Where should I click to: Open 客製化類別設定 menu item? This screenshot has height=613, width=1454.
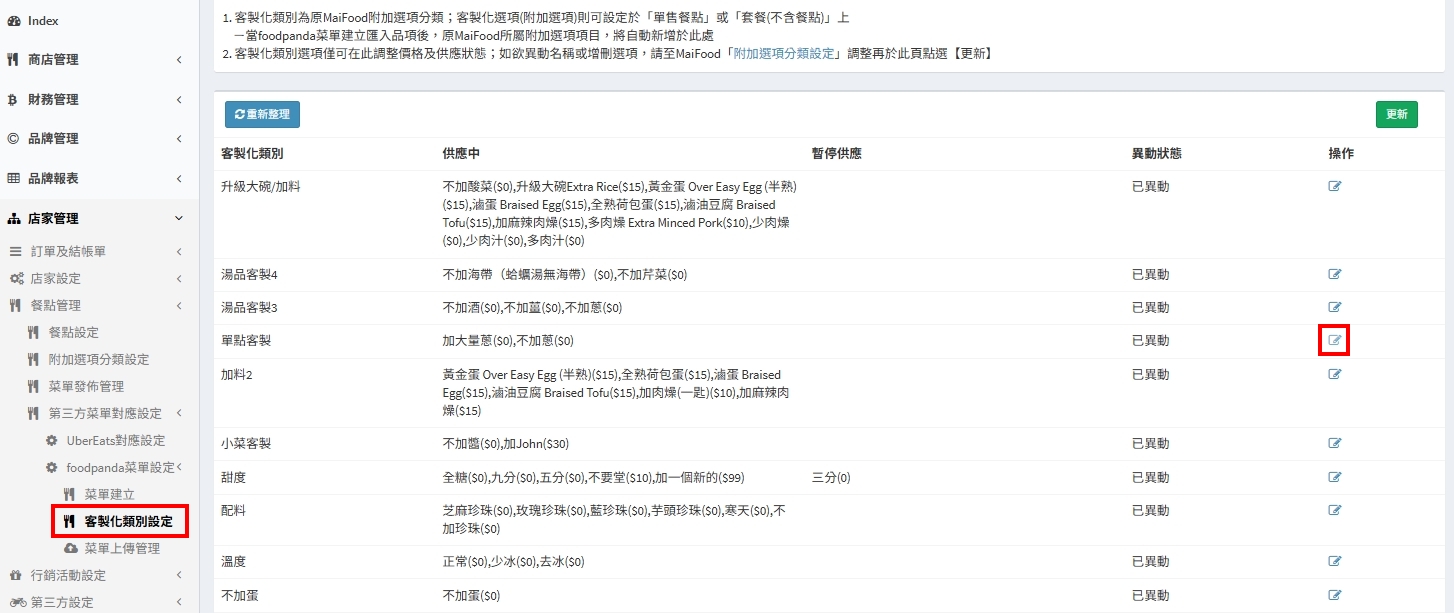pyautogui.click(x=128, y=522)
